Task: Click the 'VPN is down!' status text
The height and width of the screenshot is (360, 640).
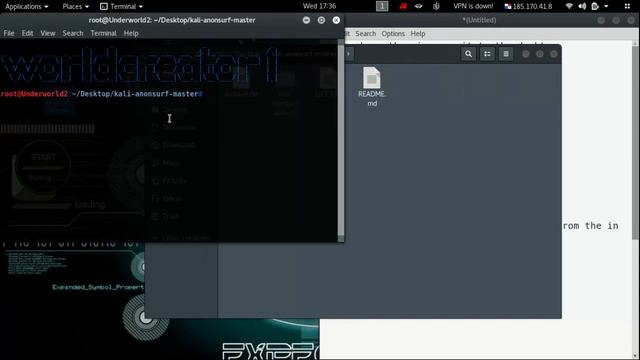Action: point(473,6)
